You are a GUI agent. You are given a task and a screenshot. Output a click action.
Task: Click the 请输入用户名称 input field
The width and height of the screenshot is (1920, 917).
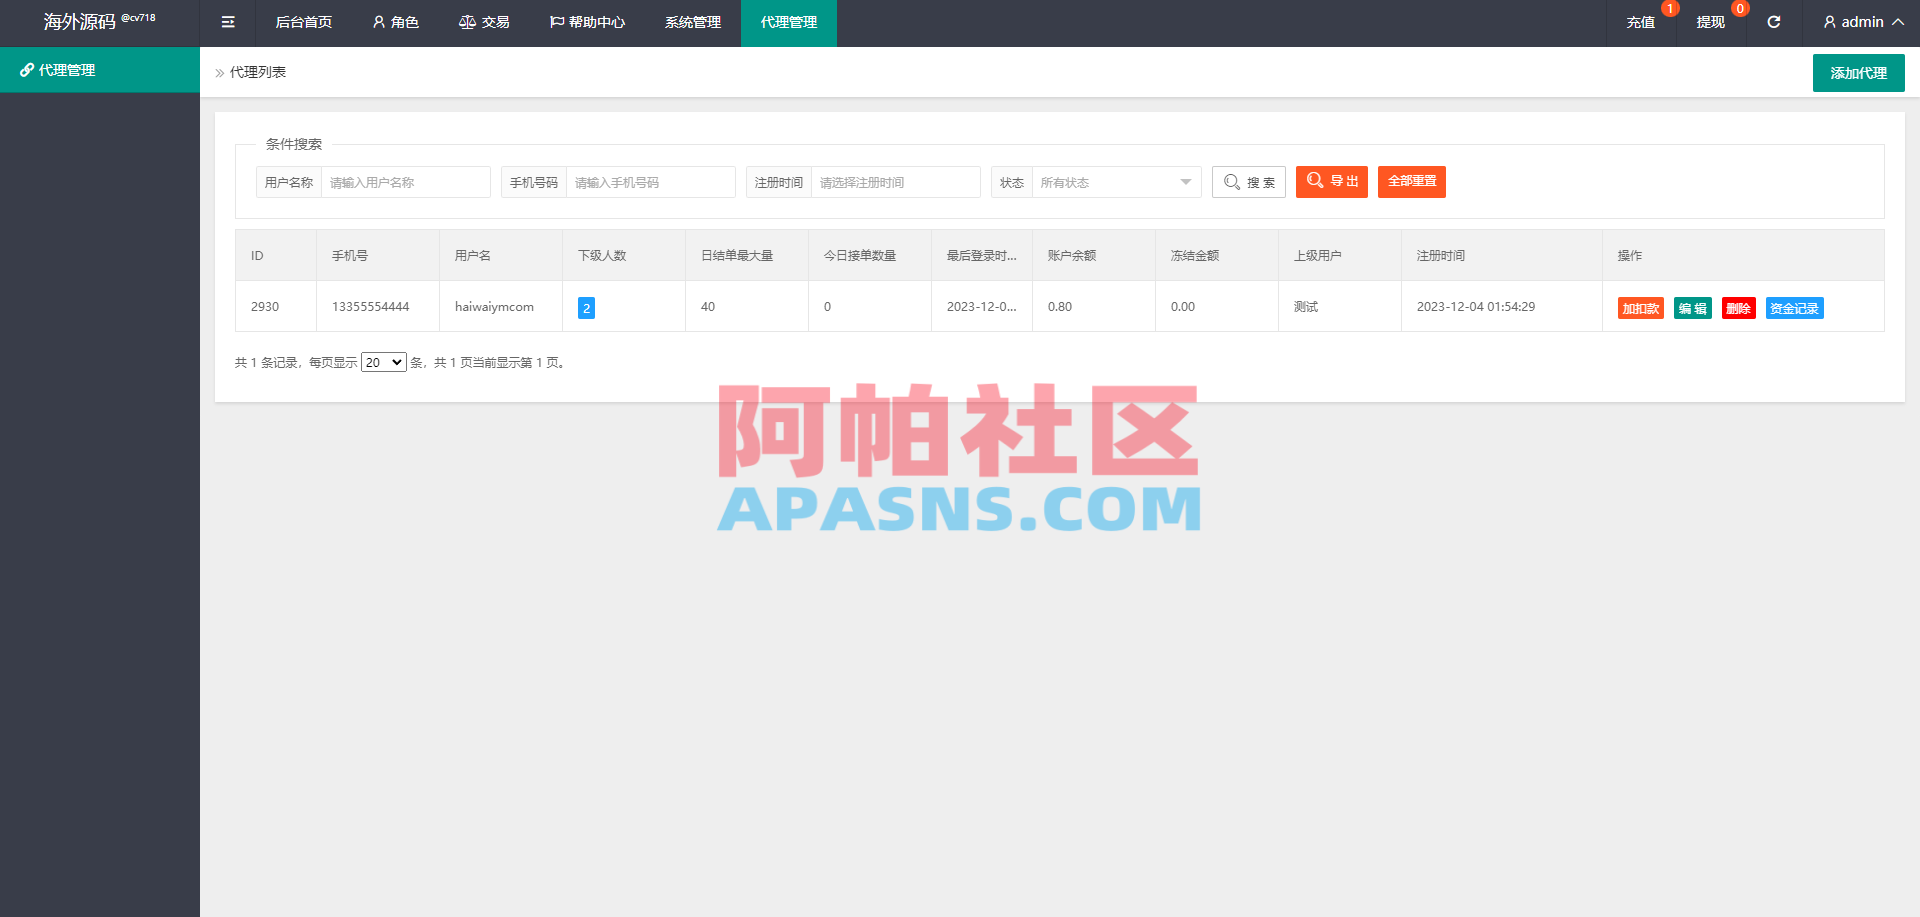pyautogui.click(x=405, y=182)
